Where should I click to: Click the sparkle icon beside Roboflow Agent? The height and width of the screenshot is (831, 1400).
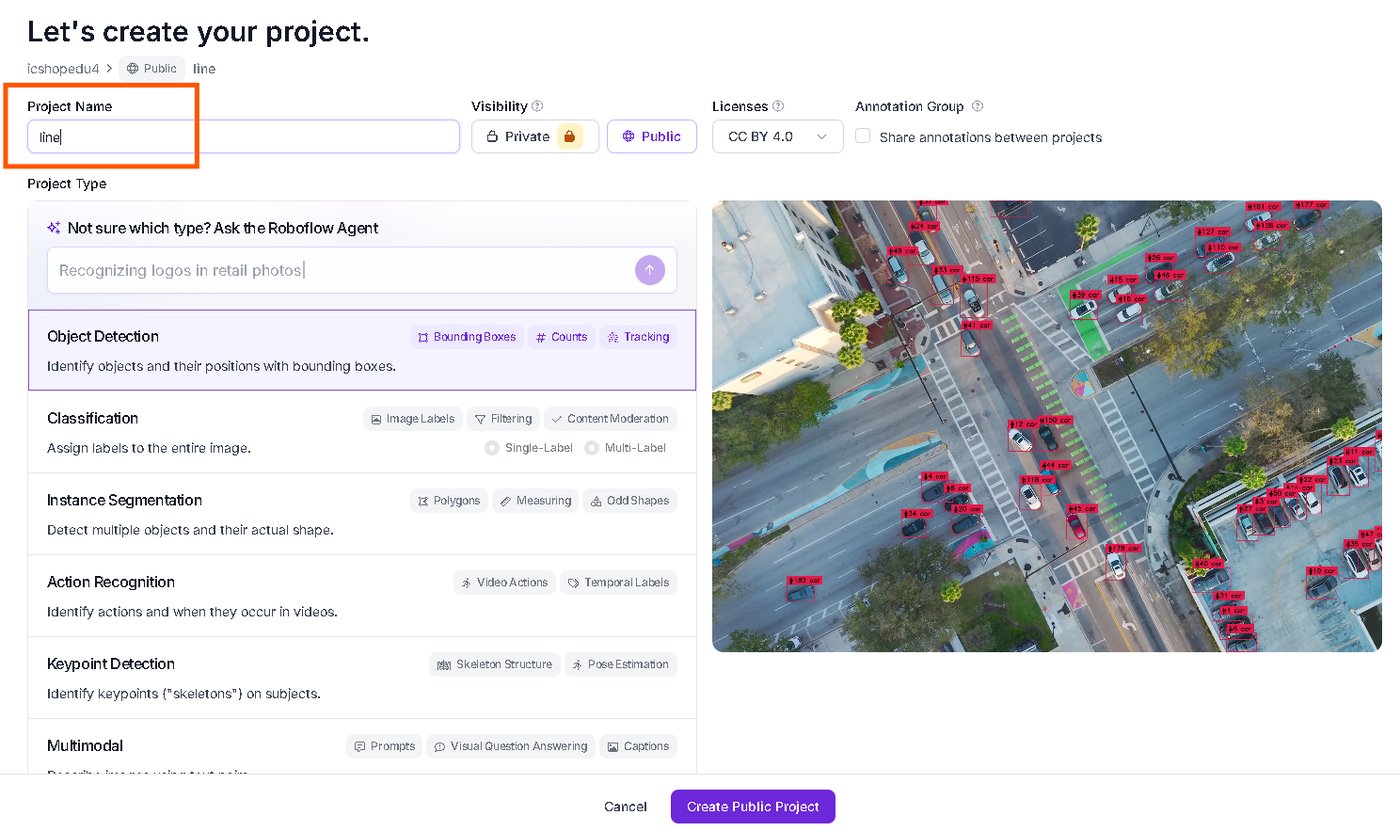point(54,228)
